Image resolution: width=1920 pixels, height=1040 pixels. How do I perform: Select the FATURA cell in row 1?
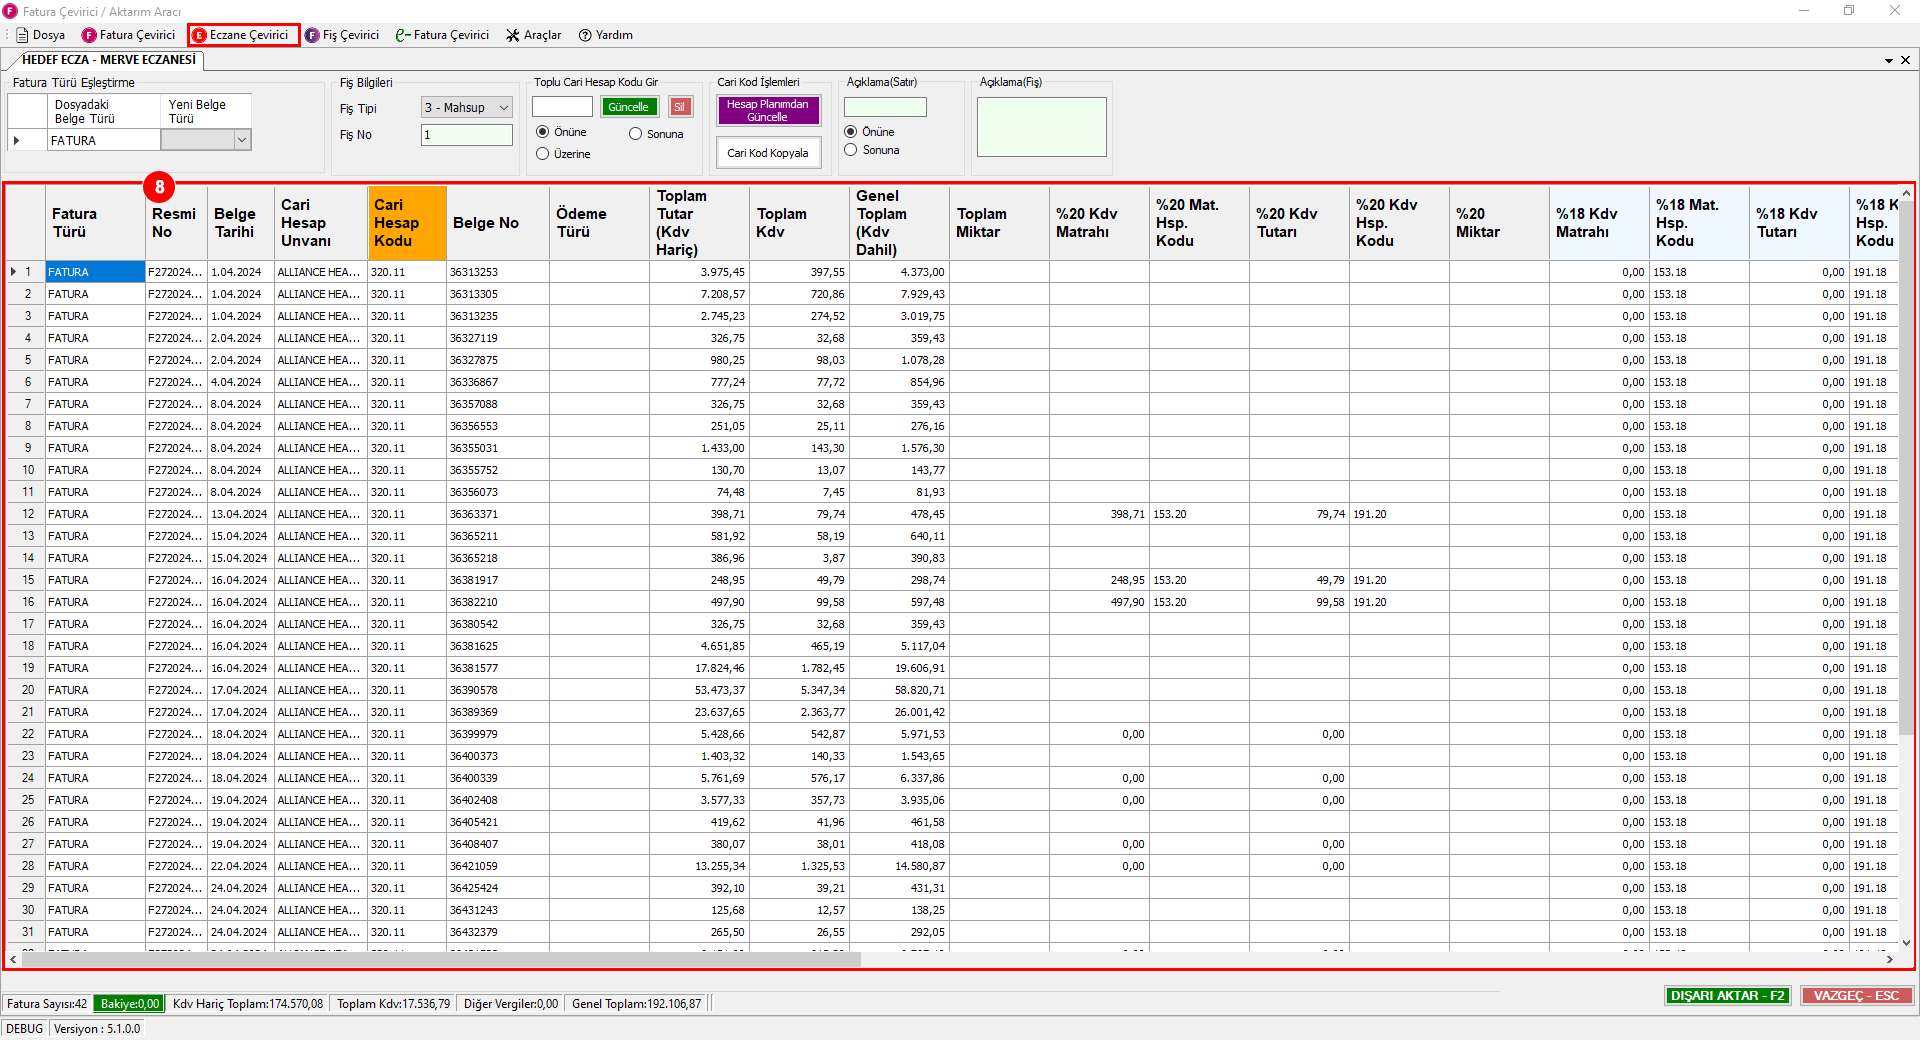[95, 272]
